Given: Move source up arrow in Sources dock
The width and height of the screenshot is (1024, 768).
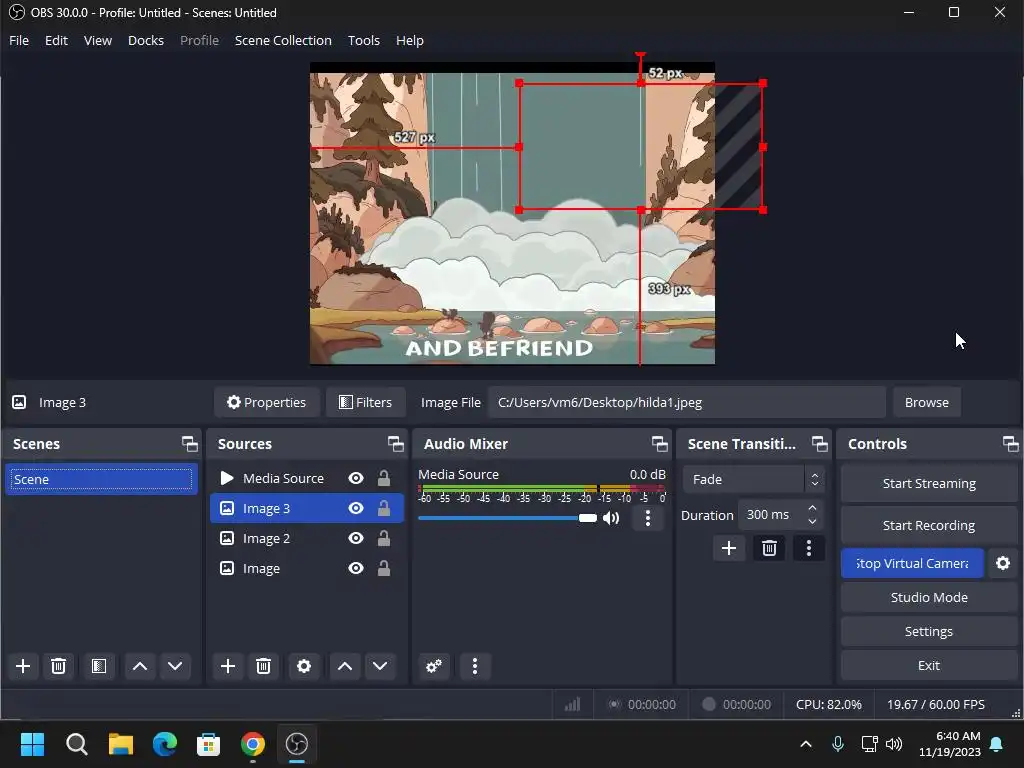Looking at the screenshot, I should pos(345,666).
